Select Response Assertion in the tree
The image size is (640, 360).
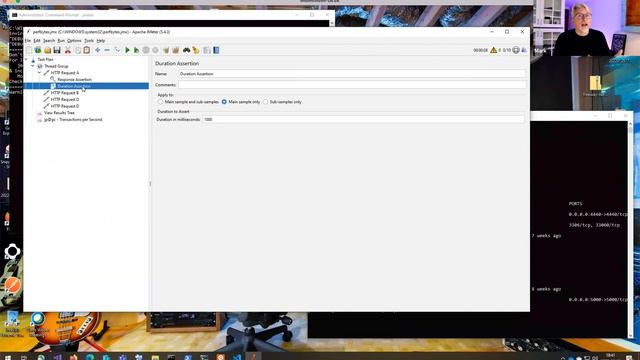click(x=74, y=80)
